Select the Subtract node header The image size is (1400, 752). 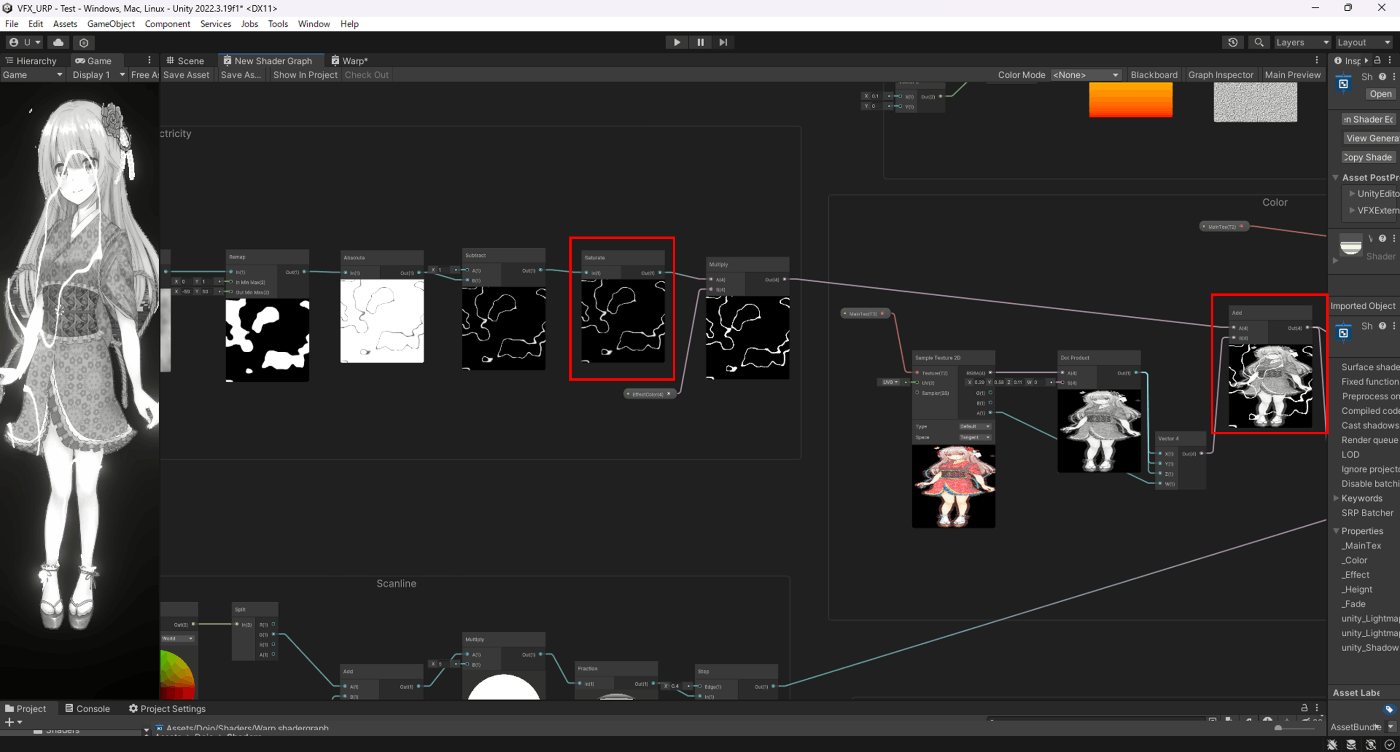[x=503, y=255]
